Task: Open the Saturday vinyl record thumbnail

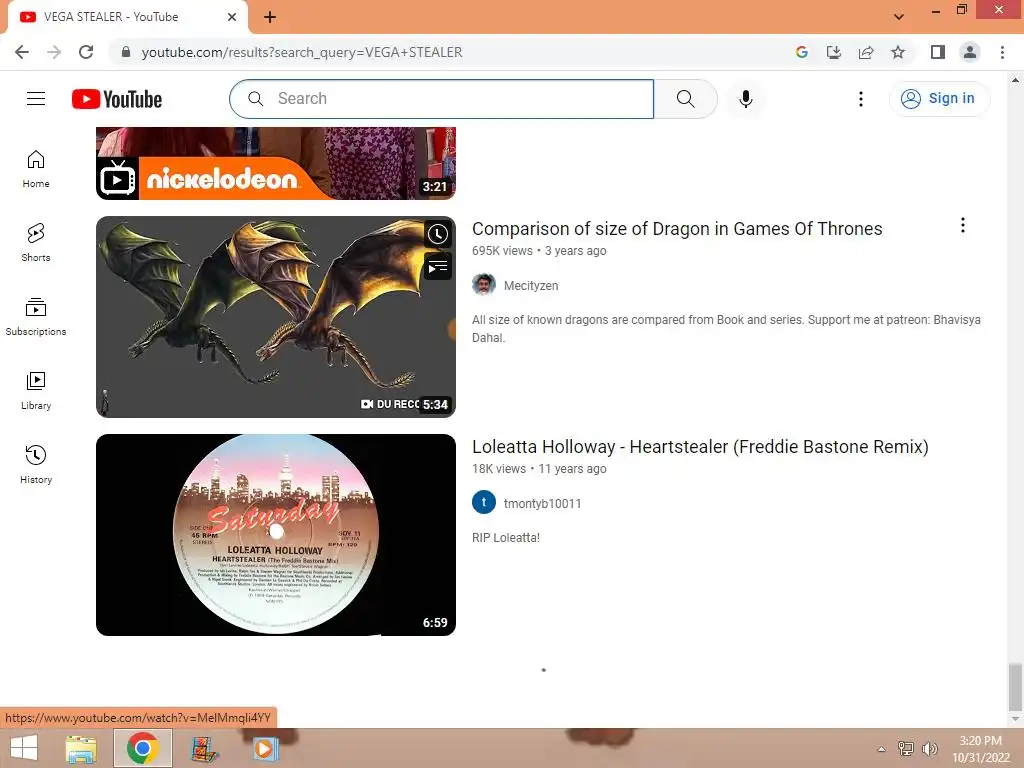Action: tap(276, 535)
